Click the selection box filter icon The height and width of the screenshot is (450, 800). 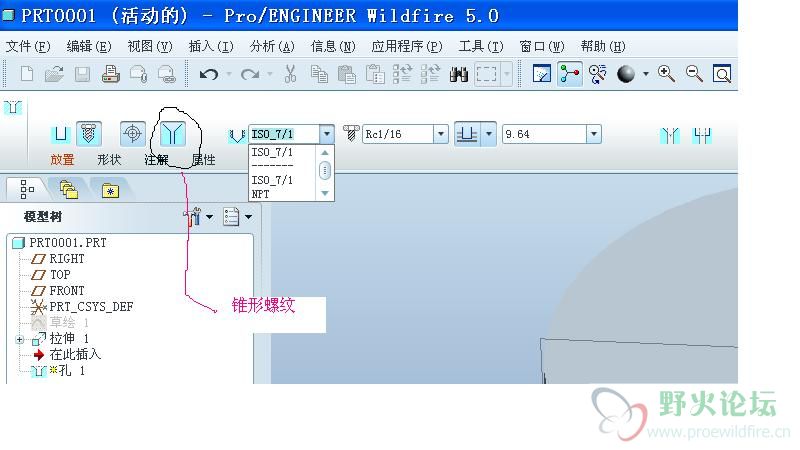(x=486, y=74)
